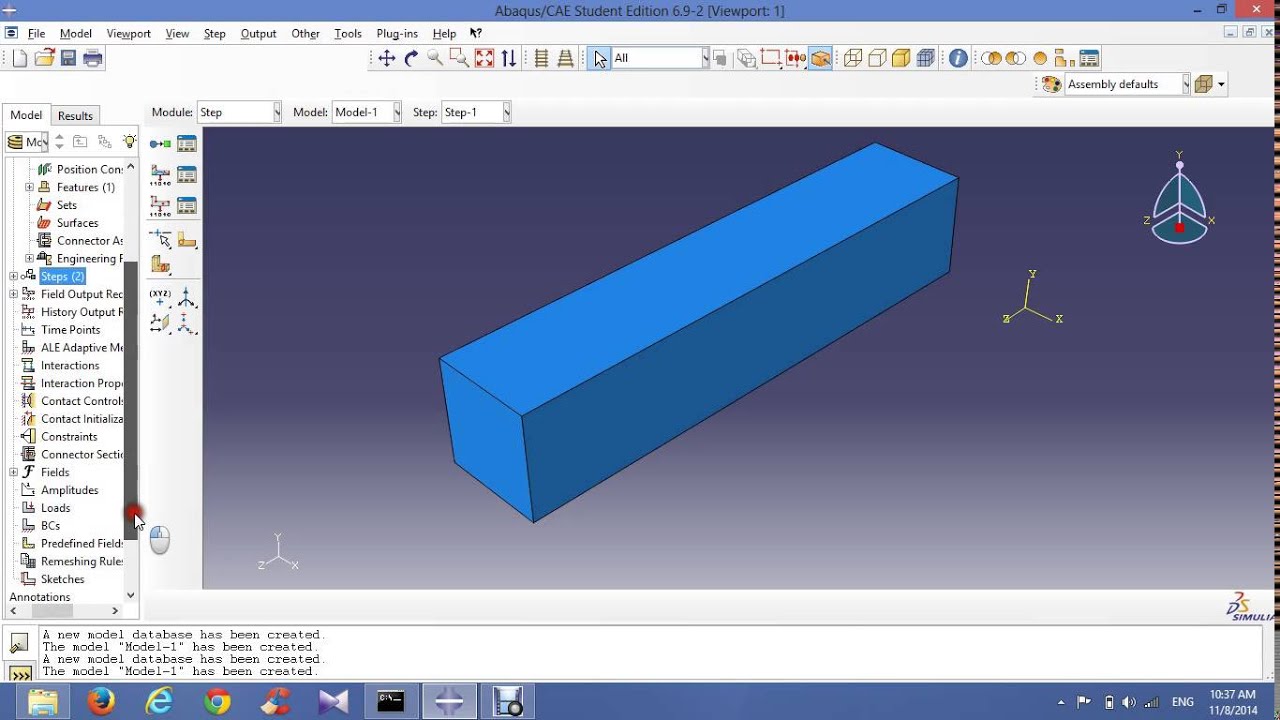
Task: Enable the wireframe render style
Action: (x=853, y=58)
